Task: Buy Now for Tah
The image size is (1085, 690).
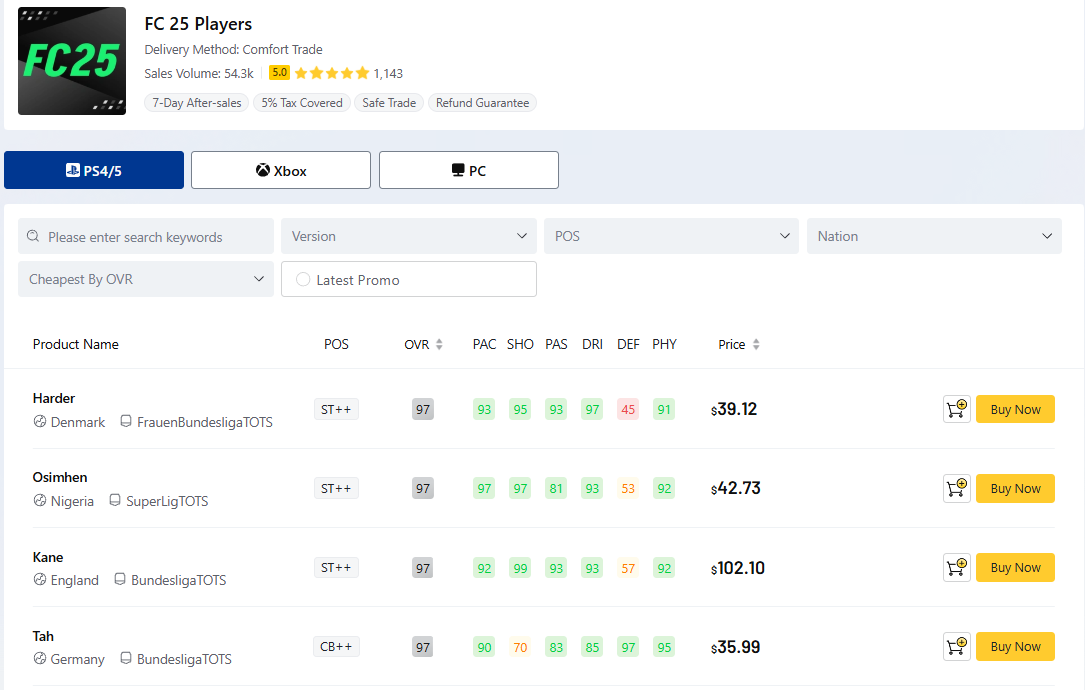Action: tap(1015, 646)
